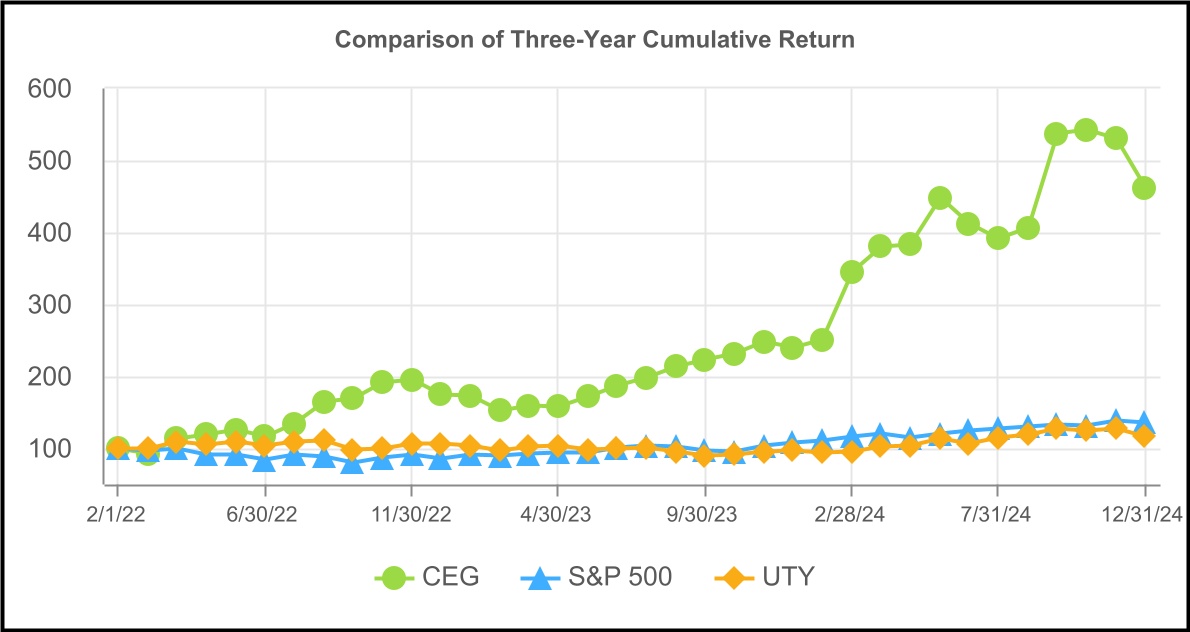Click the CEG data point at 2/28/24
This screenshot has height=632, width=1190.
851,272
